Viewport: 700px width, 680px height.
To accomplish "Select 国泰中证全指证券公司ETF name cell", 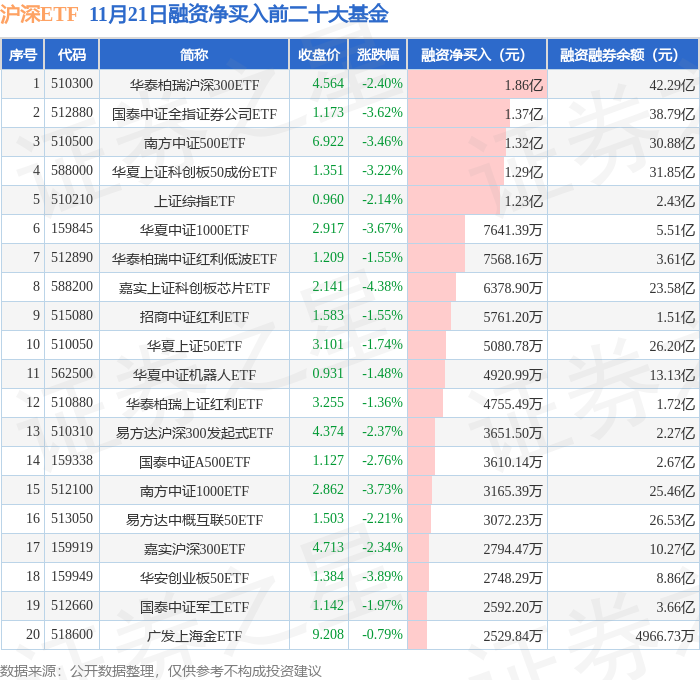I will coord(194,114).
